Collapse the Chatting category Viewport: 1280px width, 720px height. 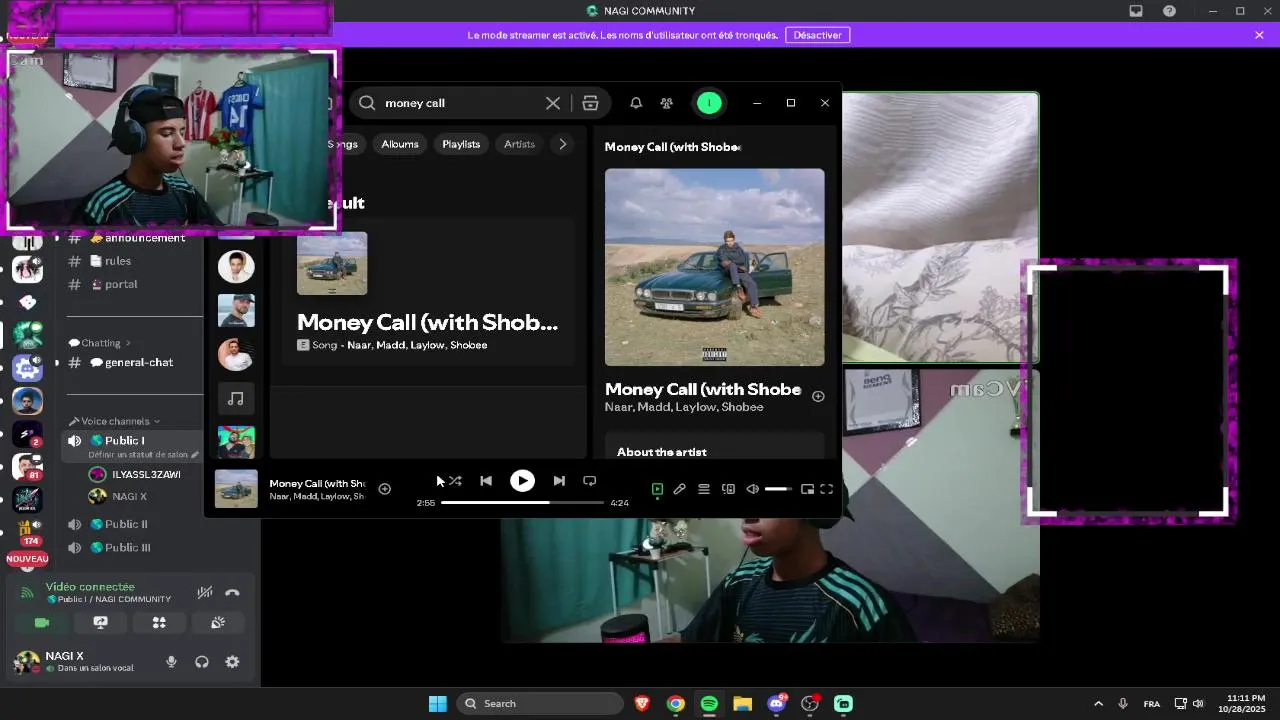100,343
